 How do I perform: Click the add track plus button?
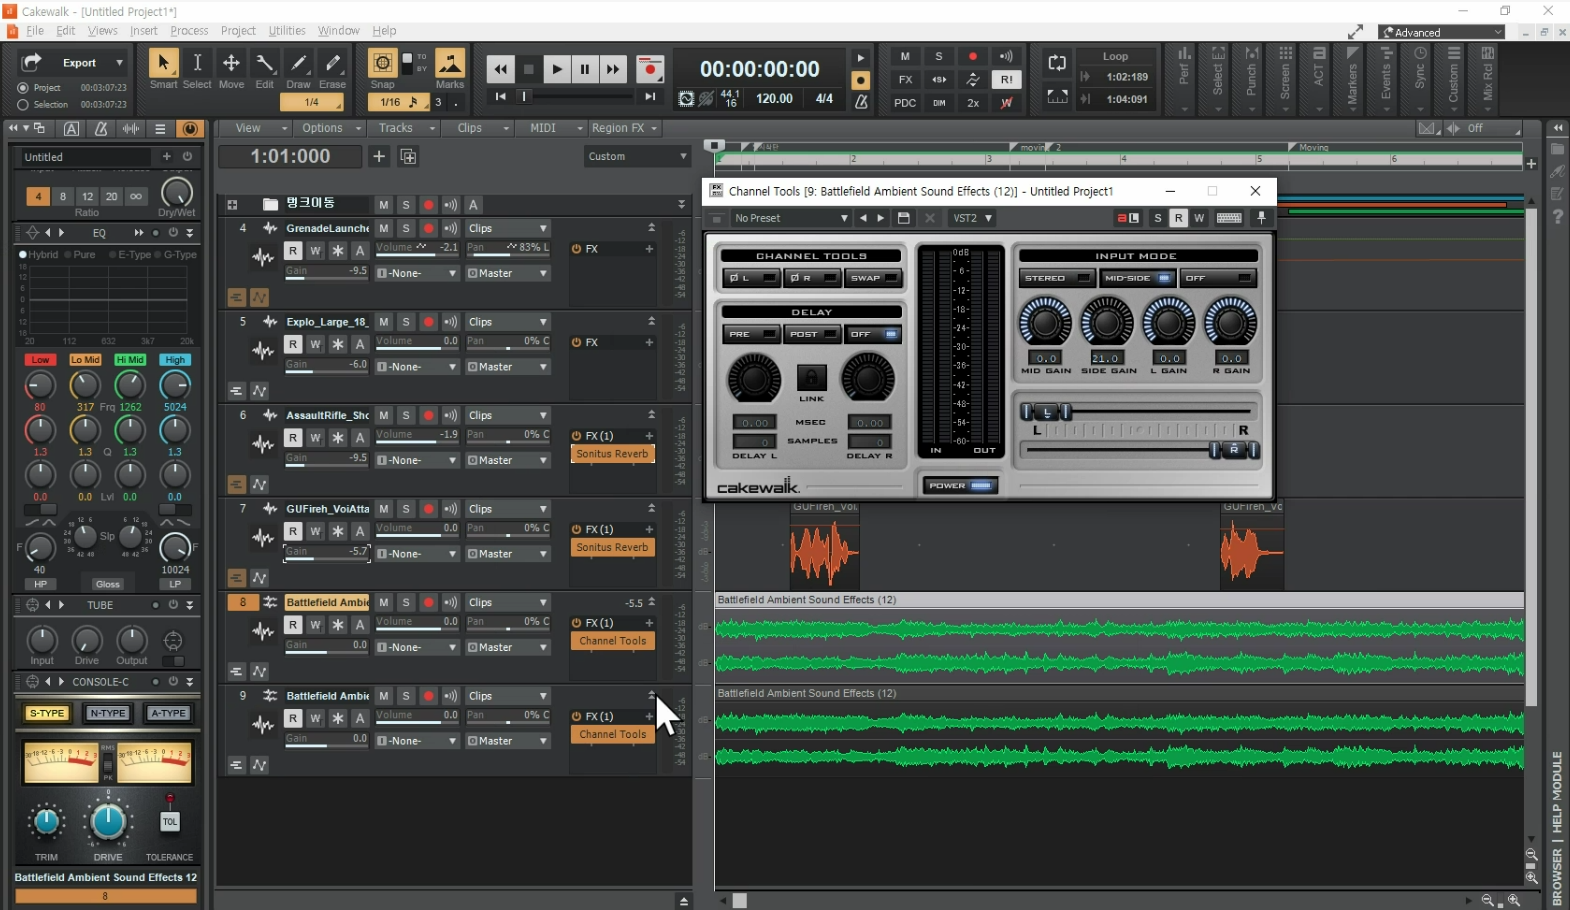[x=379, y=156]
